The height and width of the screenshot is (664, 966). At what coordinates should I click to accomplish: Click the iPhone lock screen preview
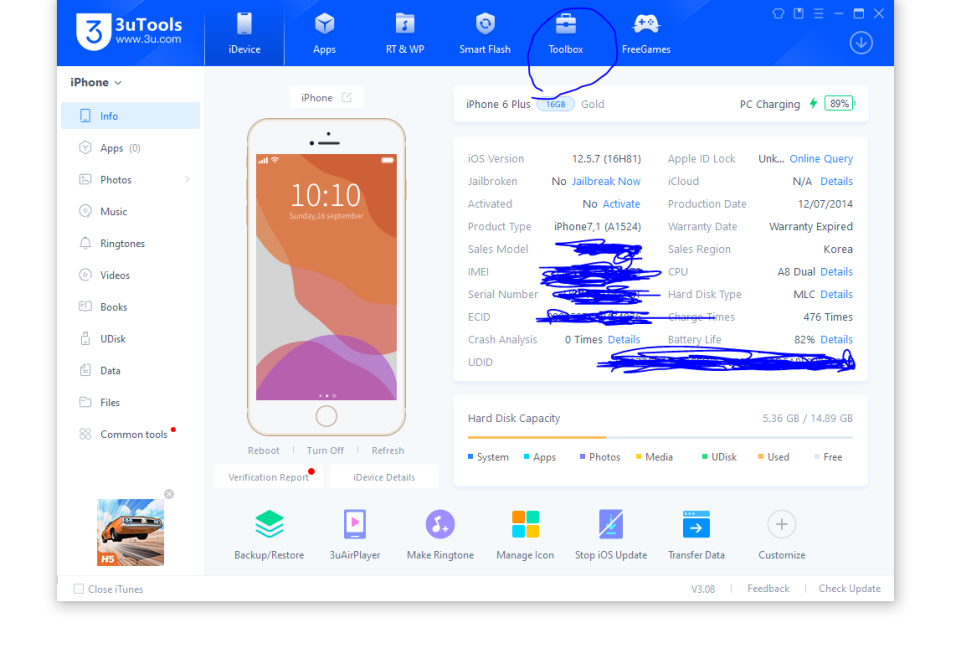tap(327, 277)
